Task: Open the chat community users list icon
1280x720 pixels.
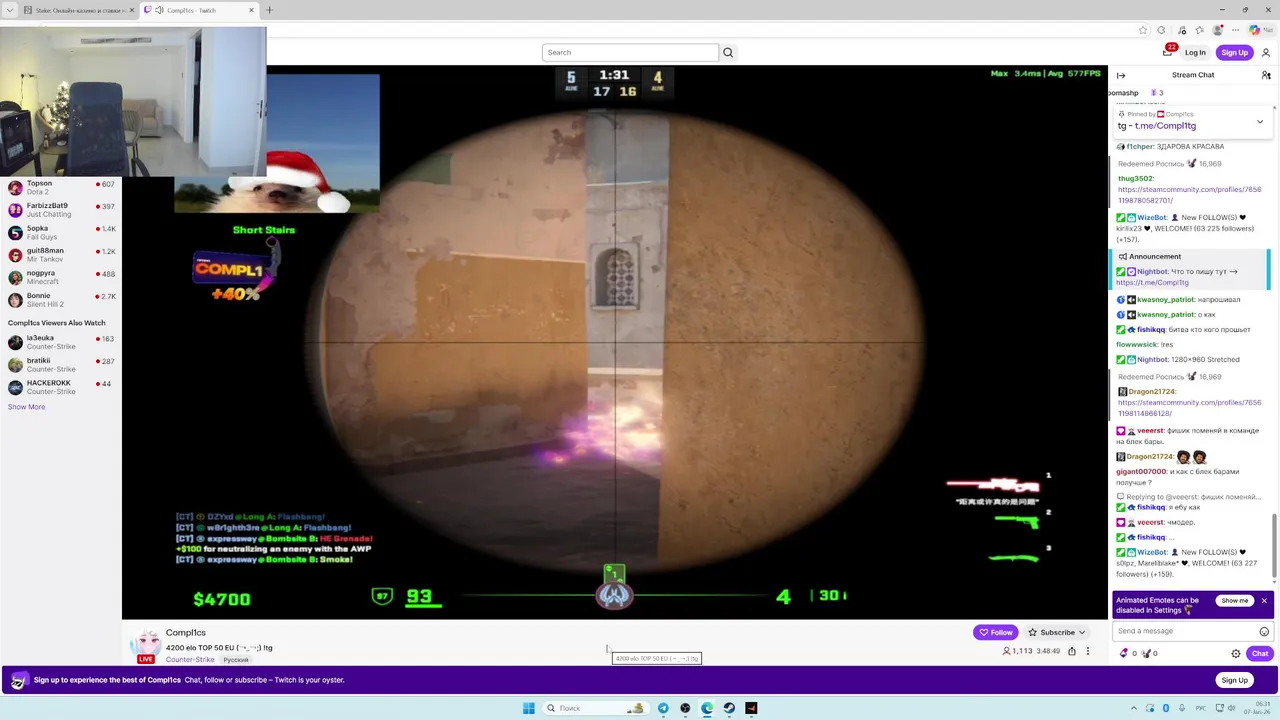Action: point(1266,75)
